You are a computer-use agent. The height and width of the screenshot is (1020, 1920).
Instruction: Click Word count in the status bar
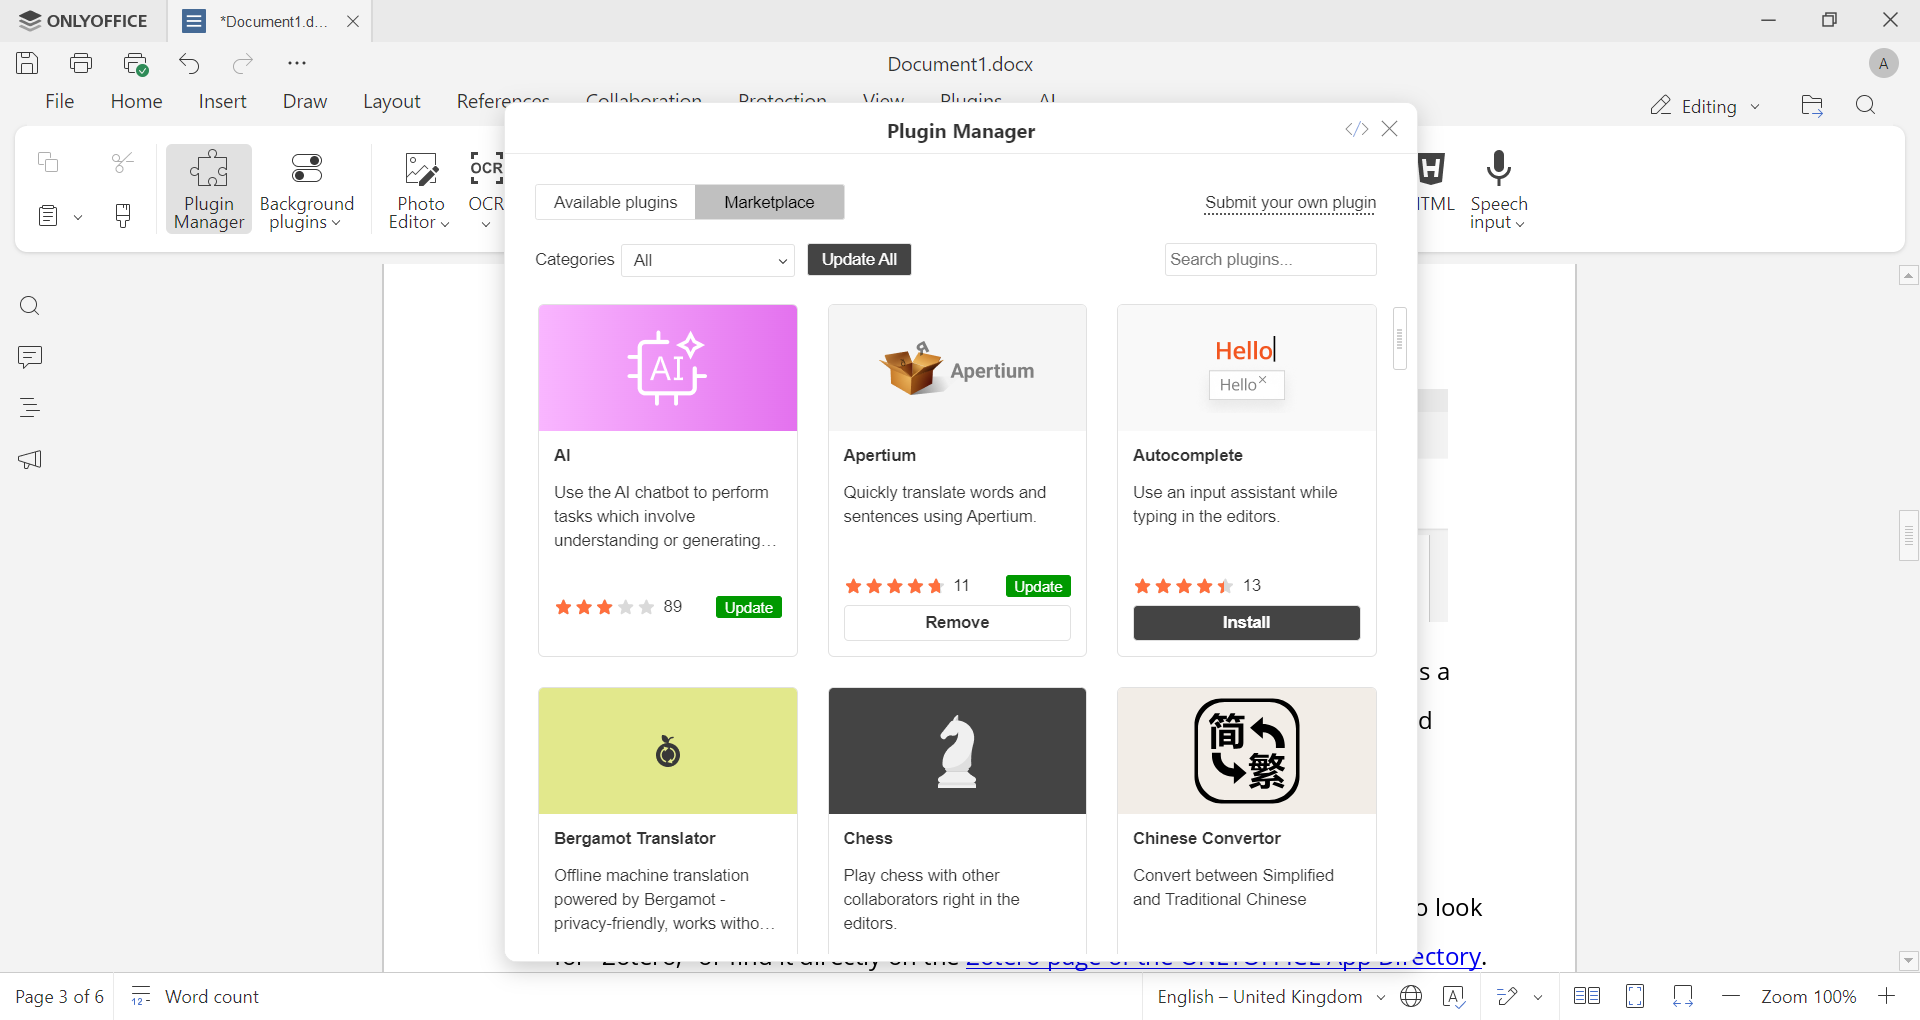[195, 996]
